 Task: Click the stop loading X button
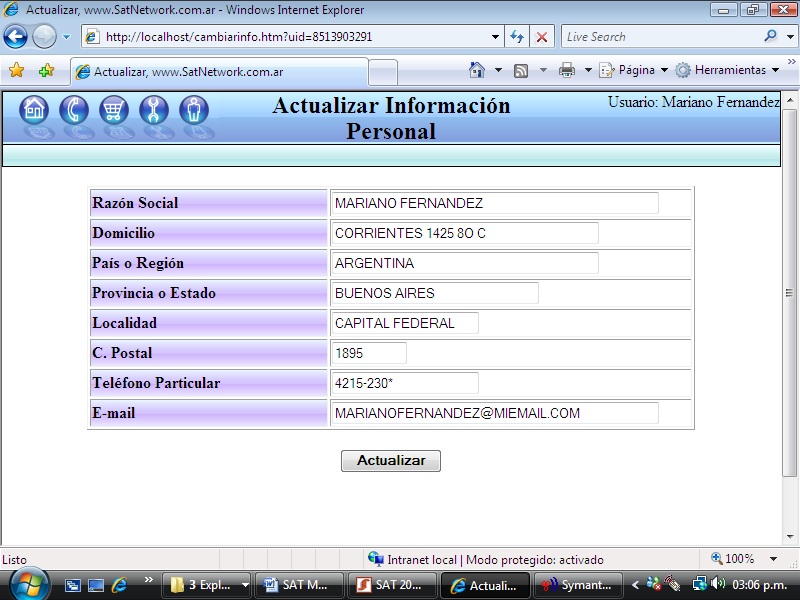pos(542,37)
